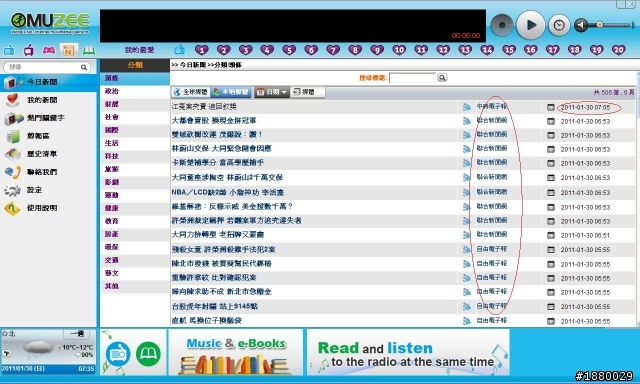
Task: Click the 媒體 sort button
Action: (x=307, y=92)
